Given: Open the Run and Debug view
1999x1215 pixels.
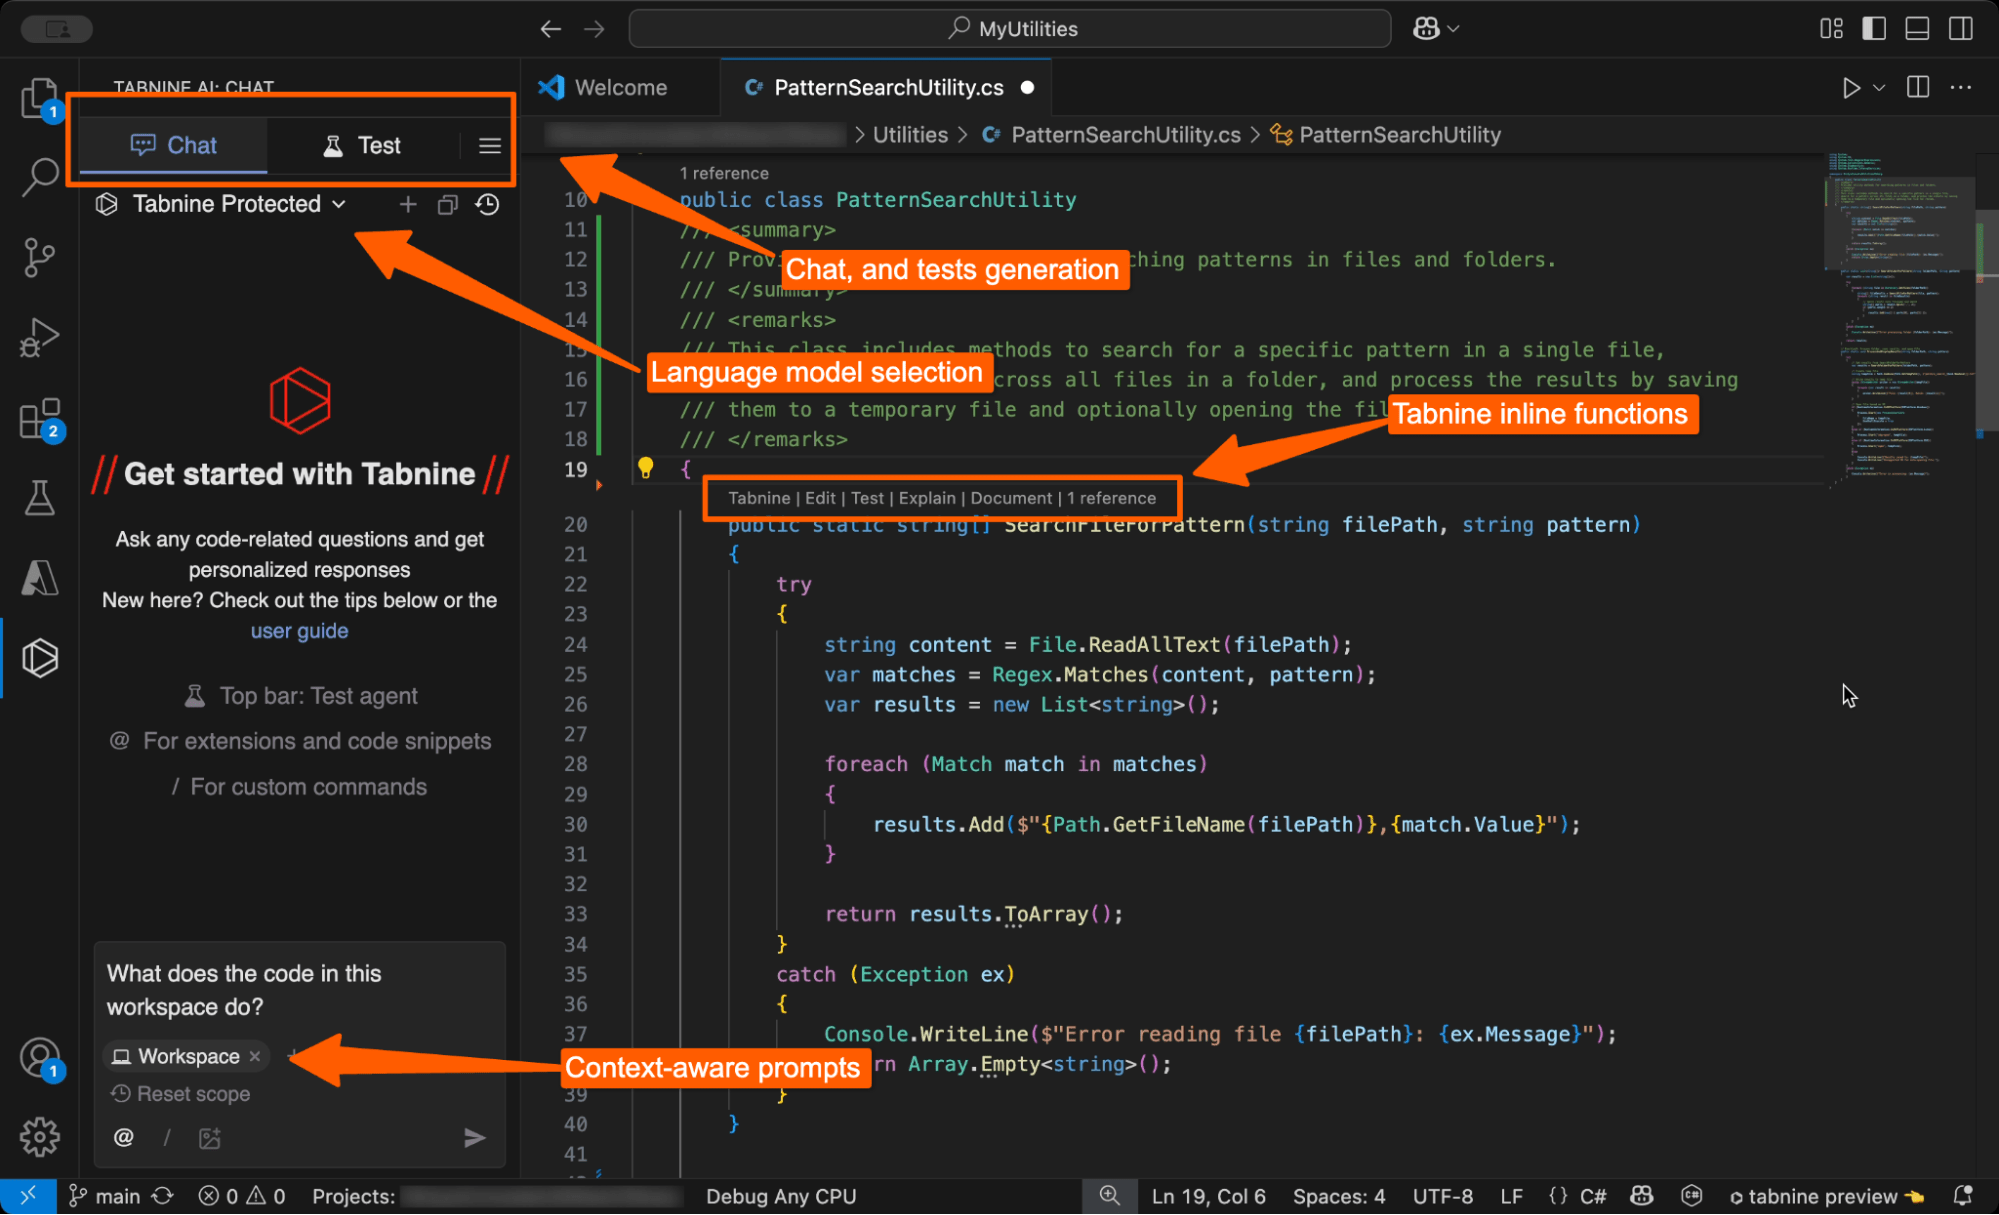Looking at the screenshot, I should pyautogui.click(x=39, y=336).
